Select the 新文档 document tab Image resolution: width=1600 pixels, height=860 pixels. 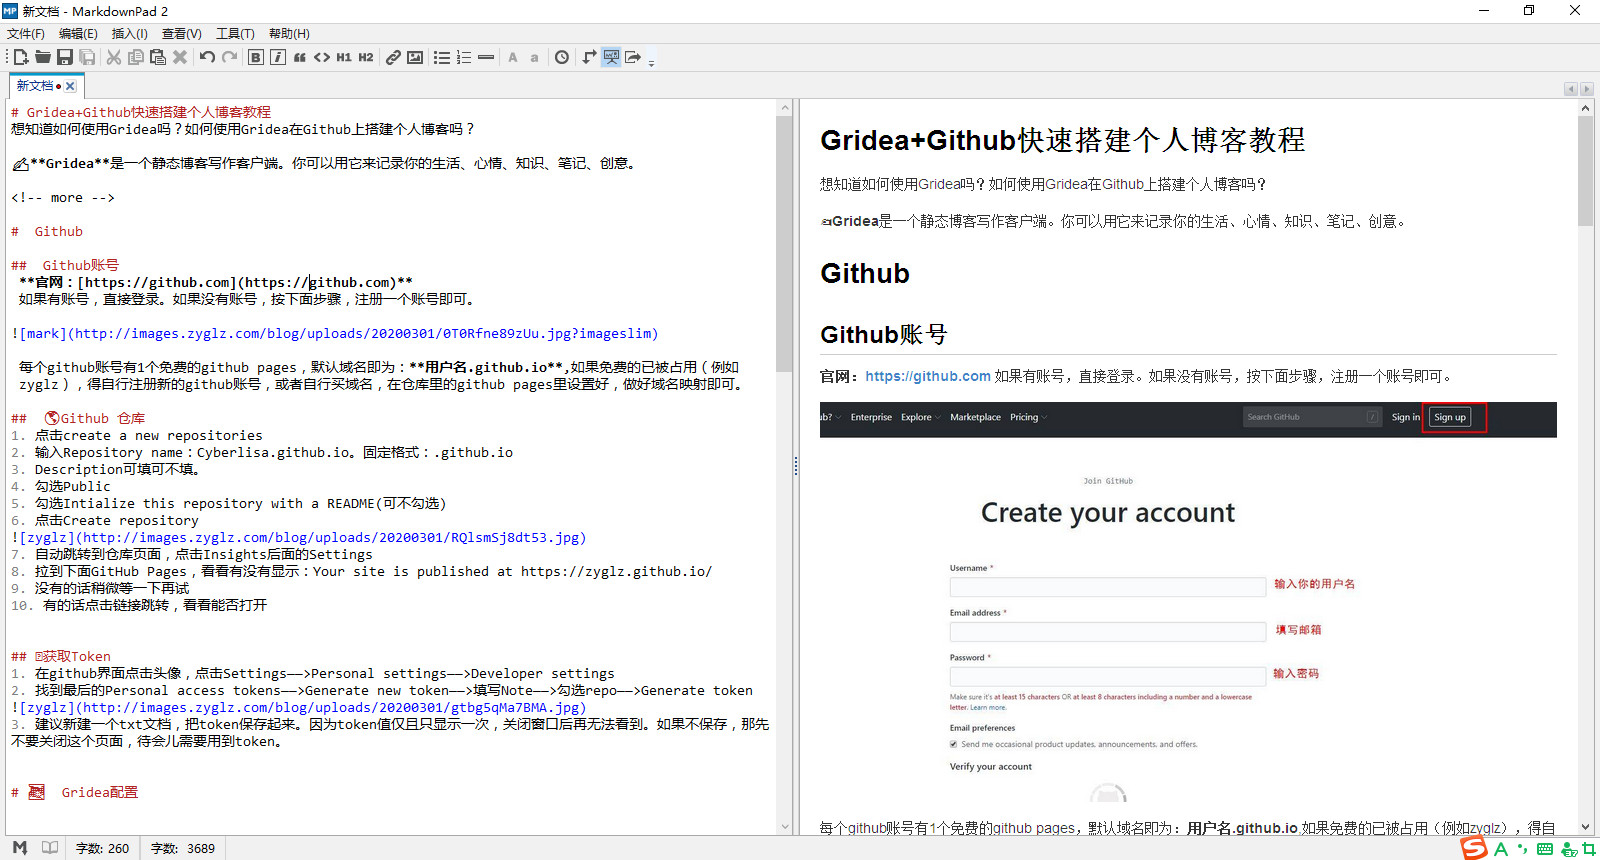click(36, 86)
